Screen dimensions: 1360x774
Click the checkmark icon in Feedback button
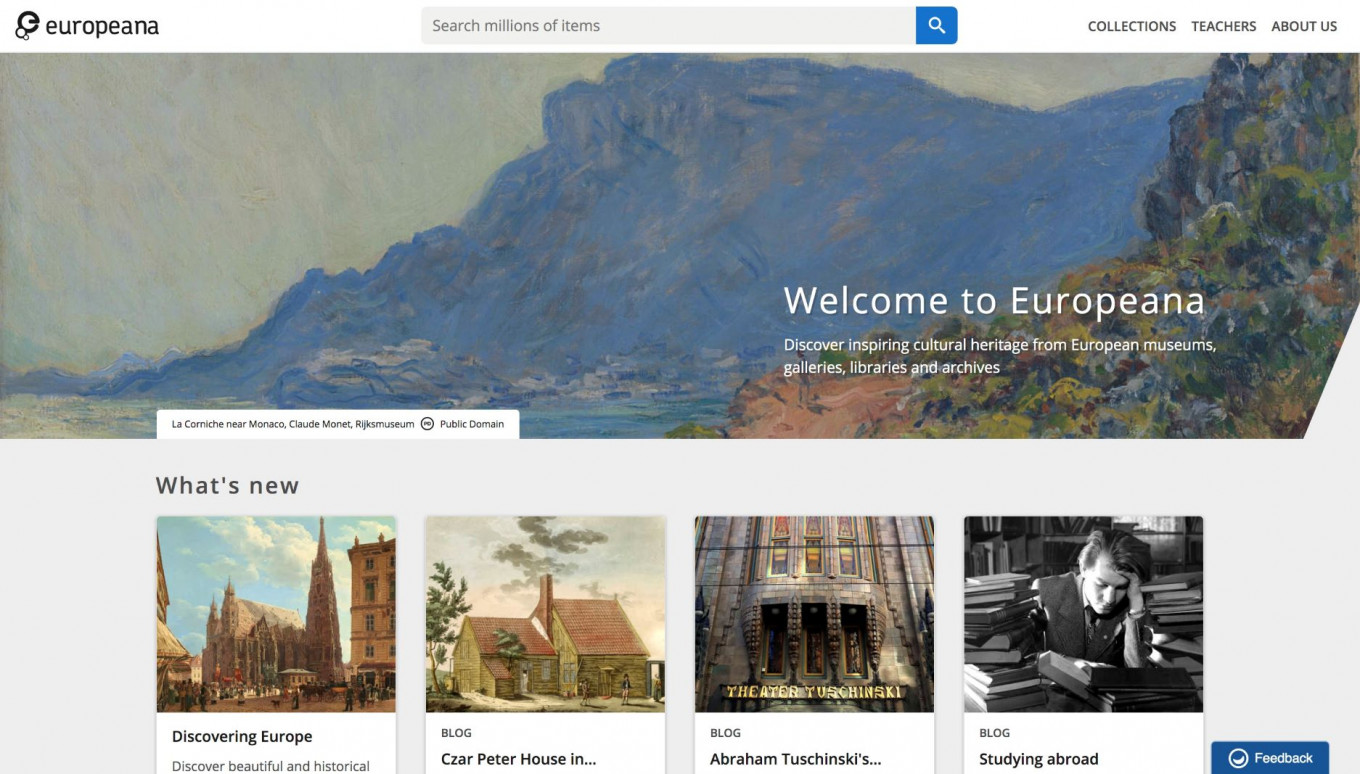coord(1238,758)
